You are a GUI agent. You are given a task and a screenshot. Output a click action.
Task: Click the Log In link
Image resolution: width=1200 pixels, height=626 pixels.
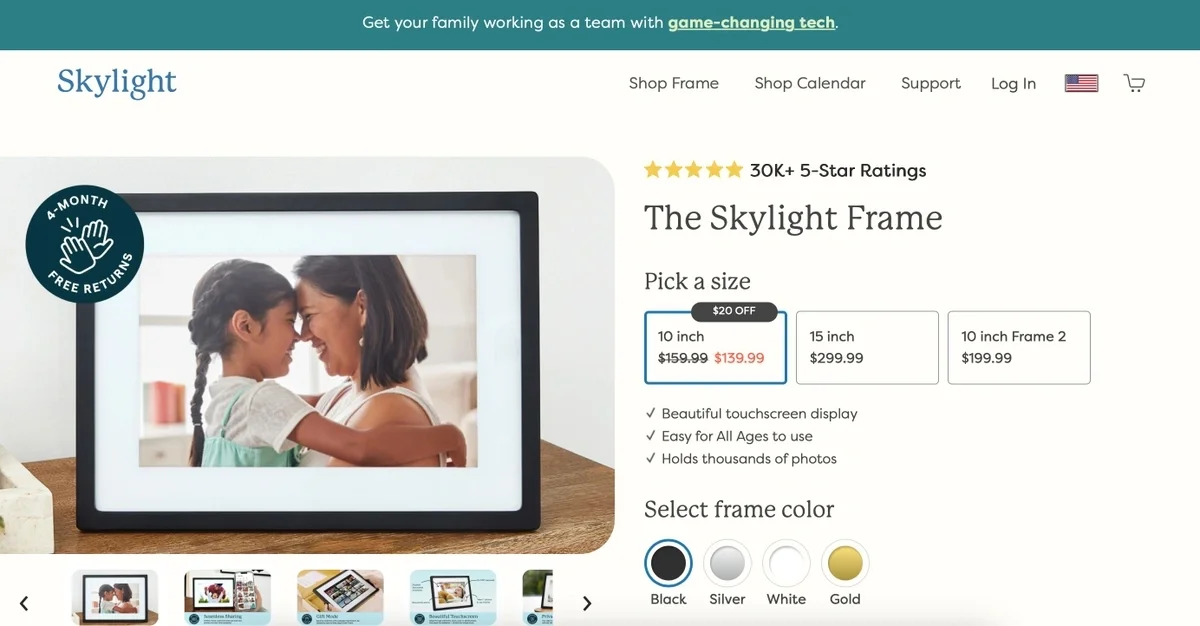(x=1013, y=83)
